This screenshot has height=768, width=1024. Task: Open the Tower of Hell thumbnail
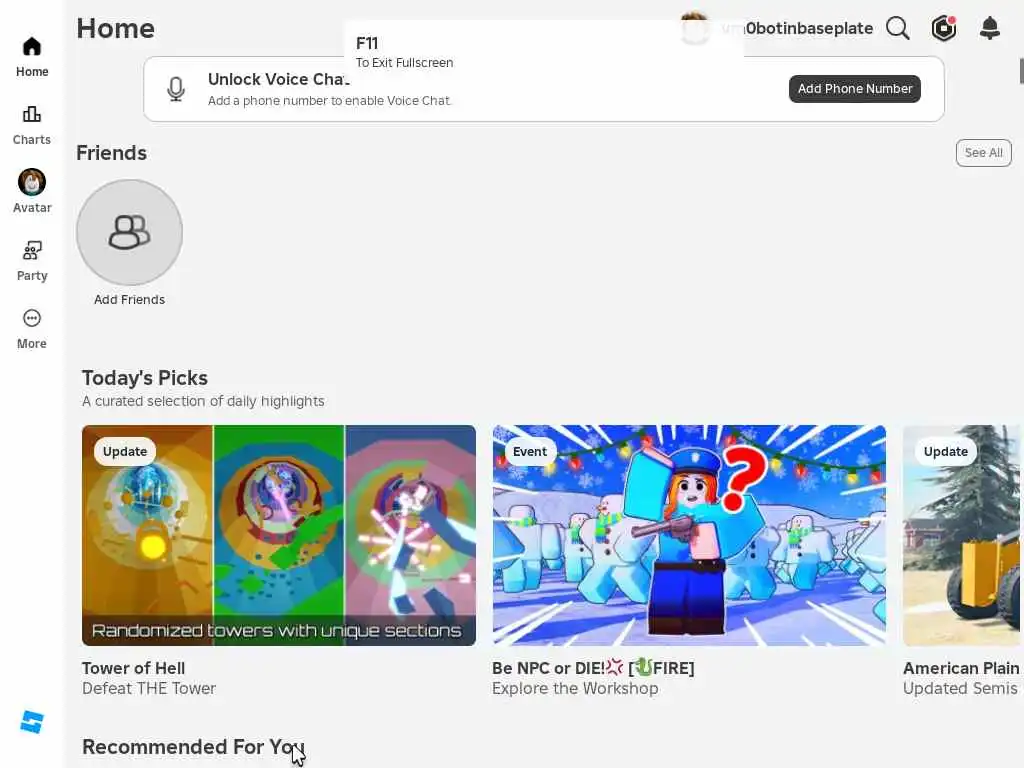tap(279, 536)
